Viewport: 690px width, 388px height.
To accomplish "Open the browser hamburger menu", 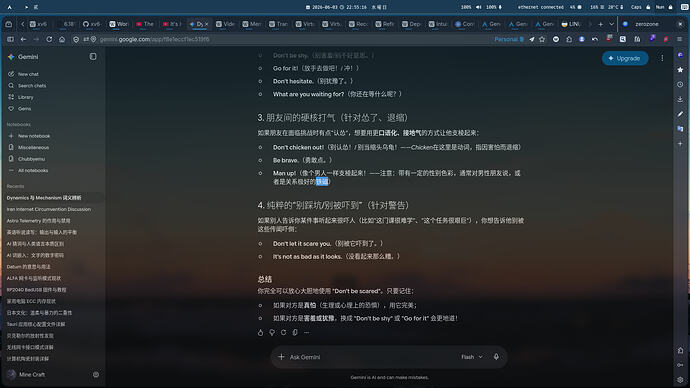I will click(x=679, y=39).
